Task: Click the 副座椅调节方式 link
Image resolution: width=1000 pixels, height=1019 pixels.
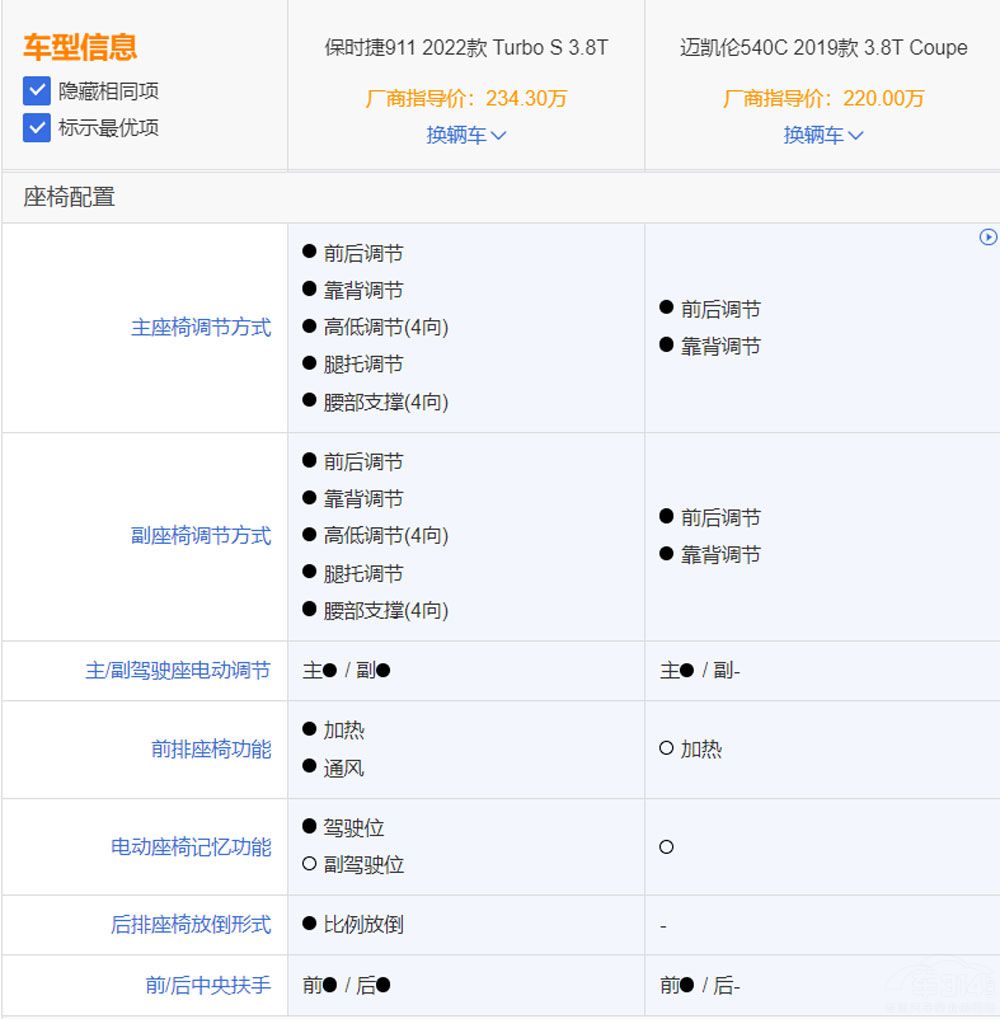Action: pyautogui.click(x=201, y=536)
